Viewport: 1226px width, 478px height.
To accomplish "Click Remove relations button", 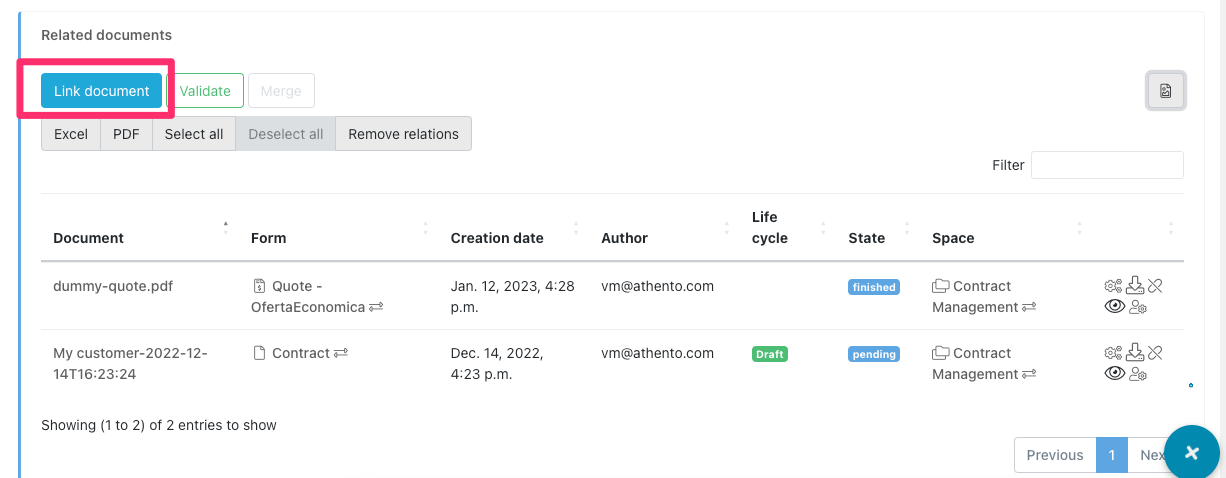I will point(403,134).
